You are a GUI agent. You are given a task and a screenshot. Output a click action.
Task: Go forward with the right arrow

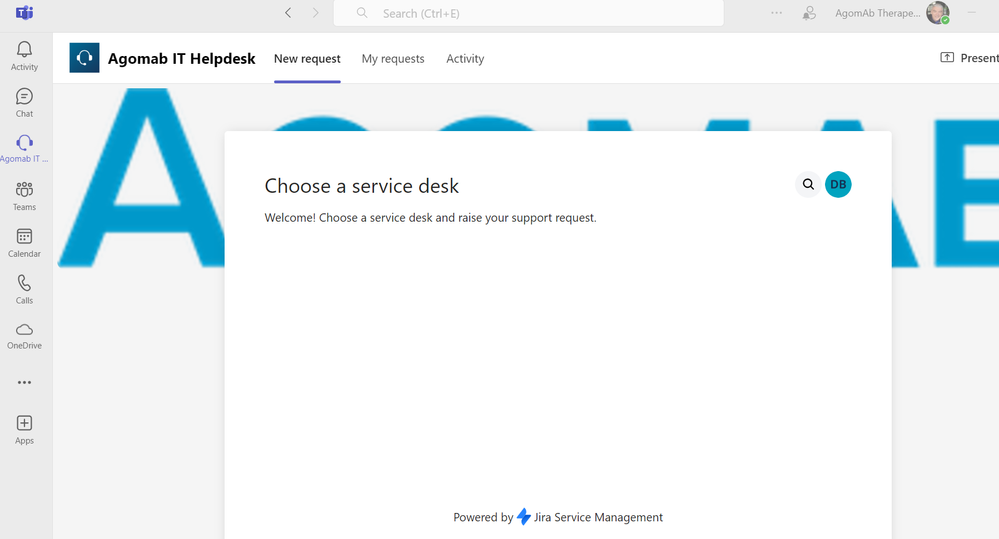coord(315,13)
